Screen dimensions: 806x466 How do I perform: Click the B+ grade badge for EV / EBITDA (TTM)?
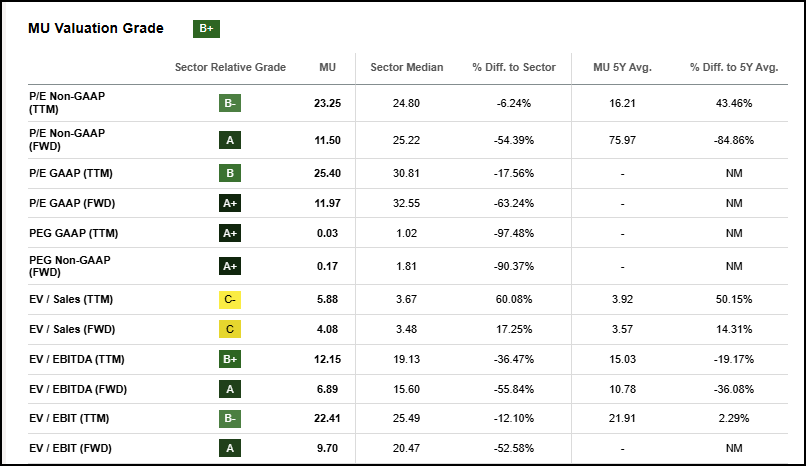click(230, 359)
